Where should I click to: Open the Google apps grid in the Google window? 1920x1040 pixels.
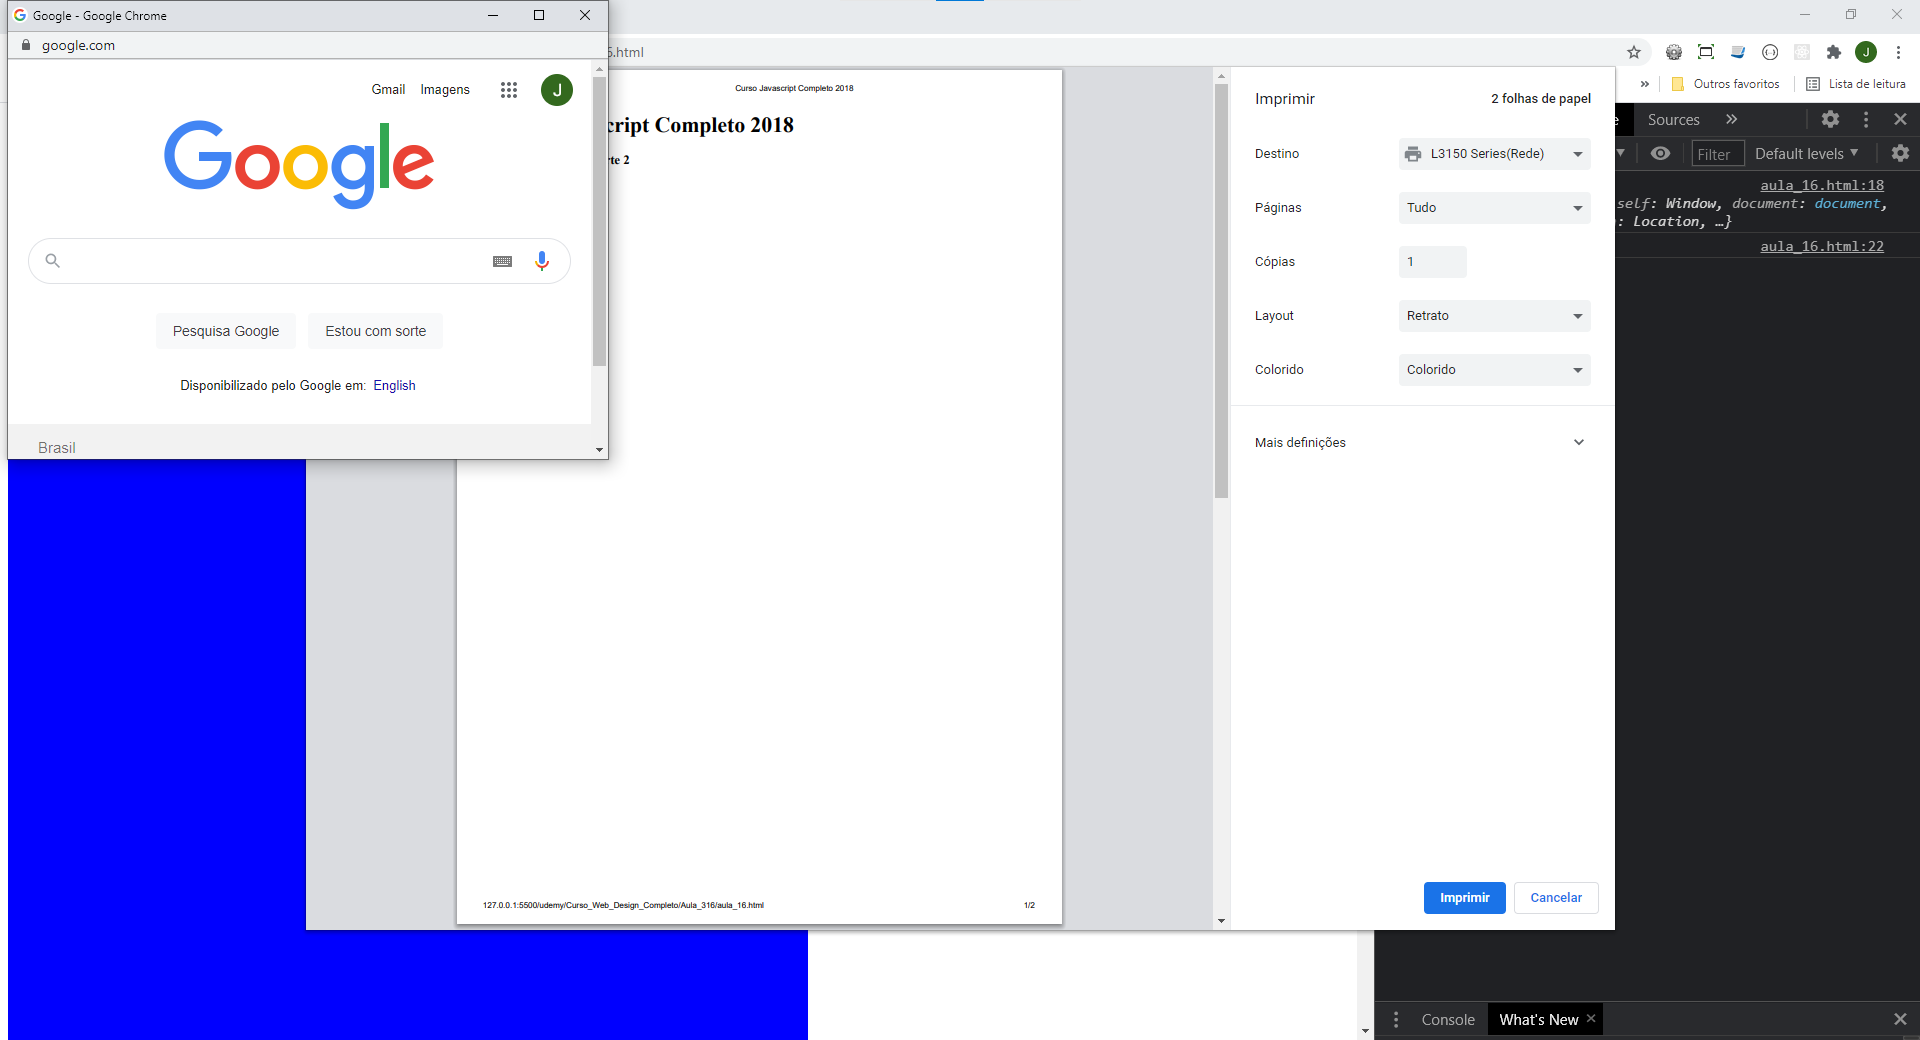pos(509,90)
